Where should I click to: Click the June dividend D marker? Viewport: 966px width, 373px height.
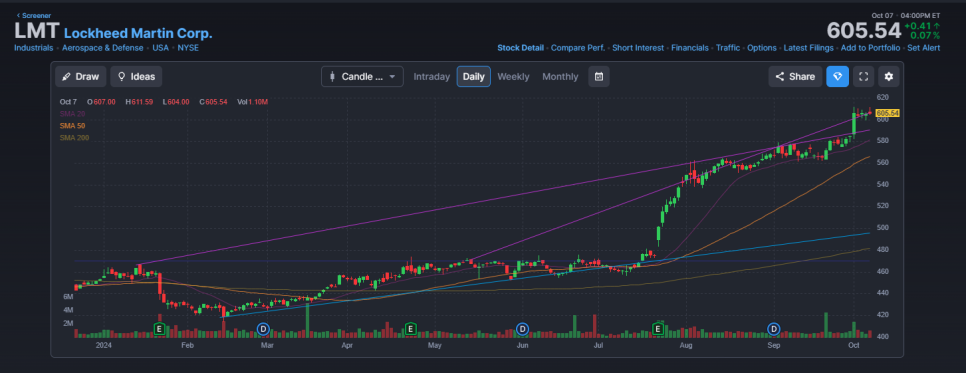pyautogui.click(x=522, y=329)
